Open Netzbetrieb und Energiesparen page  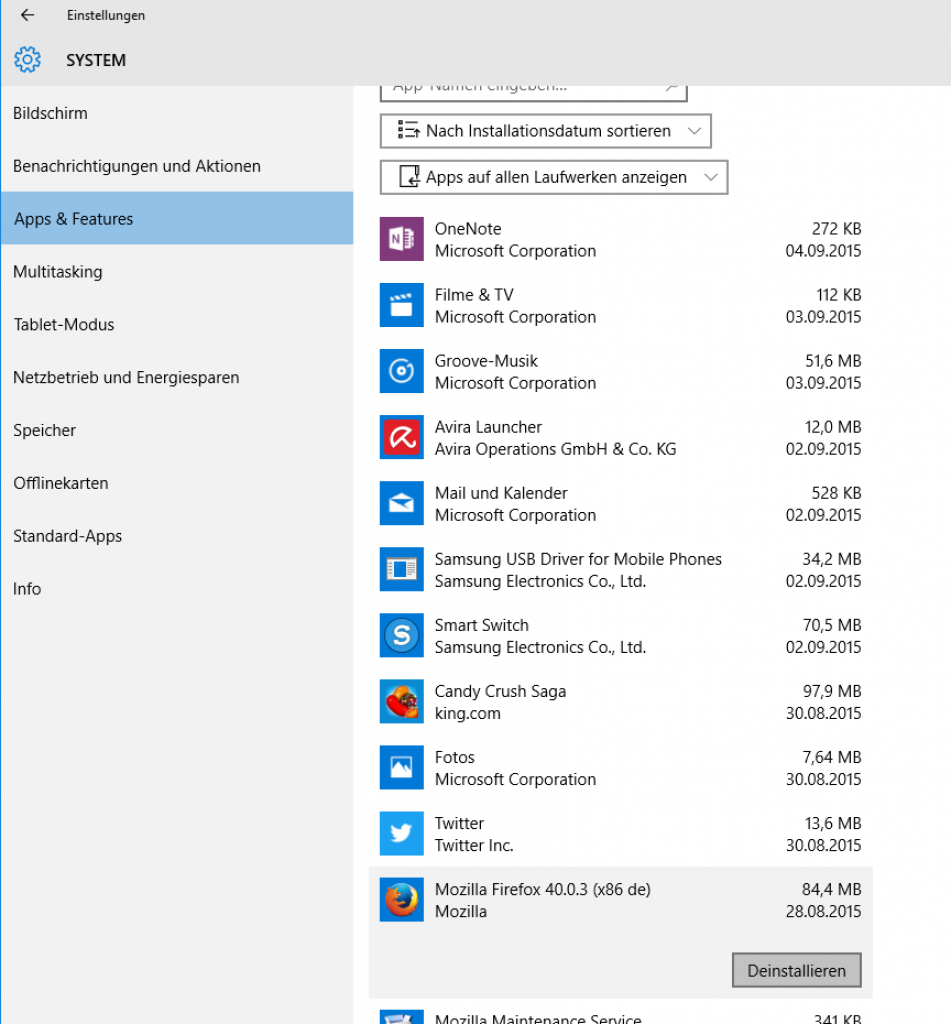coord(176,377)
